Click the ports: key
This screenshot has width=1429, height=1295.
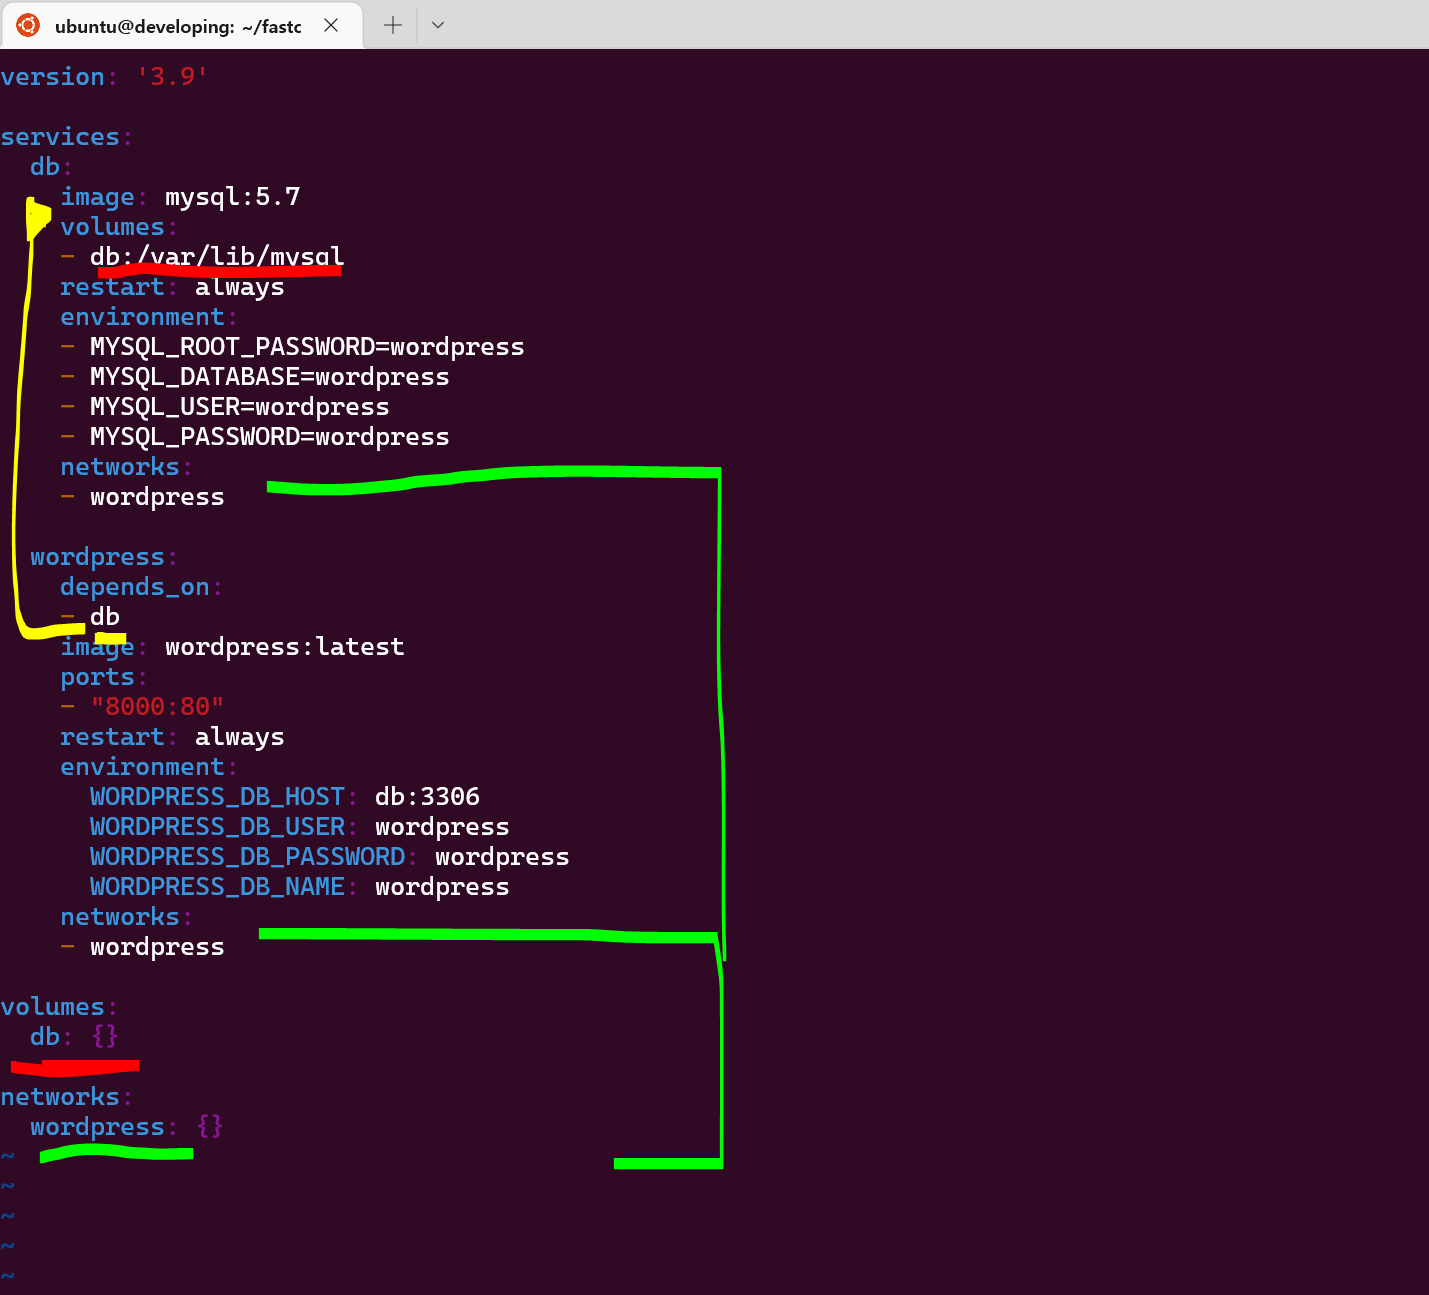104,677
